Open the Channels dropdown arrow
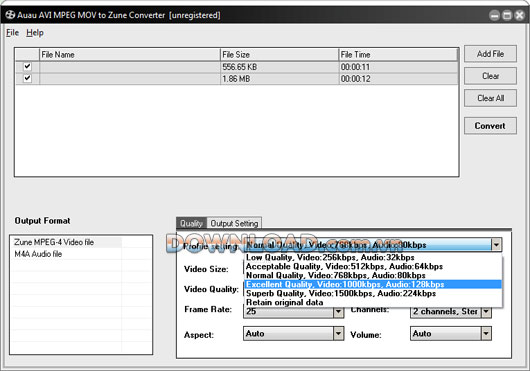The image size is (530, 371). [x=486, y=312]
